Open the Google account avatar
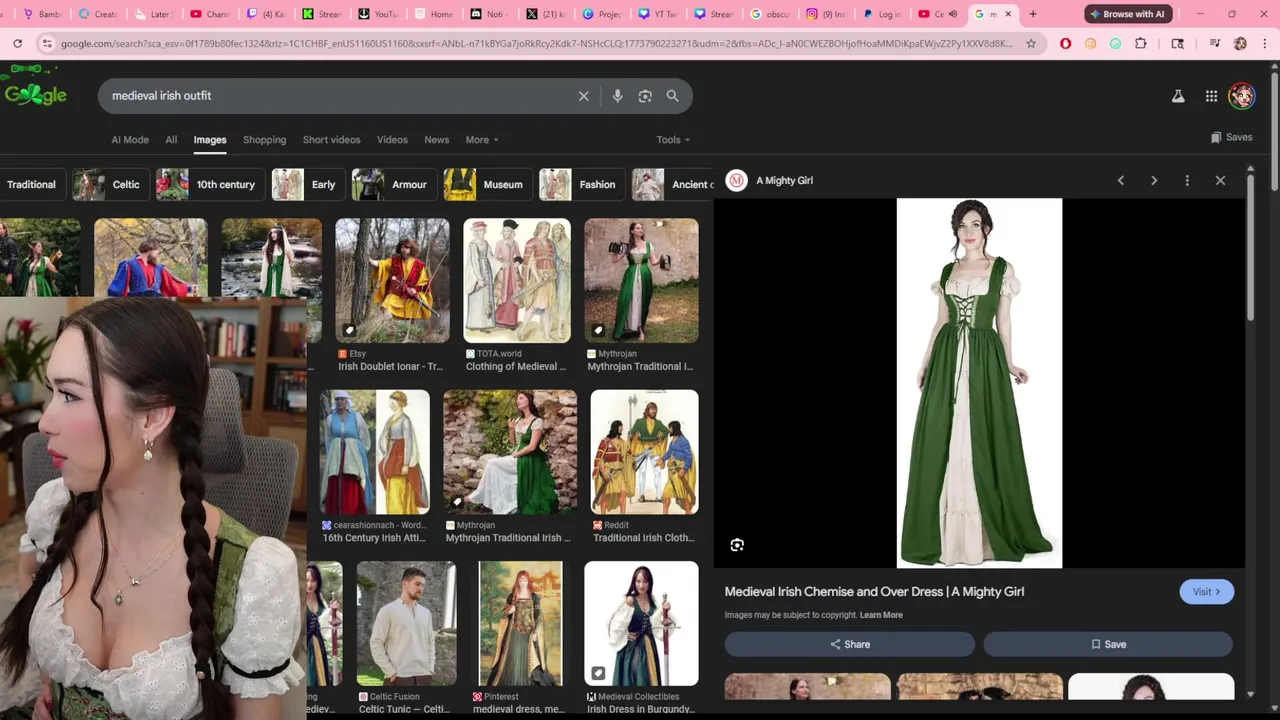Image resolution: width=1280 pixels, height=720 pixels. (1242, 96)
